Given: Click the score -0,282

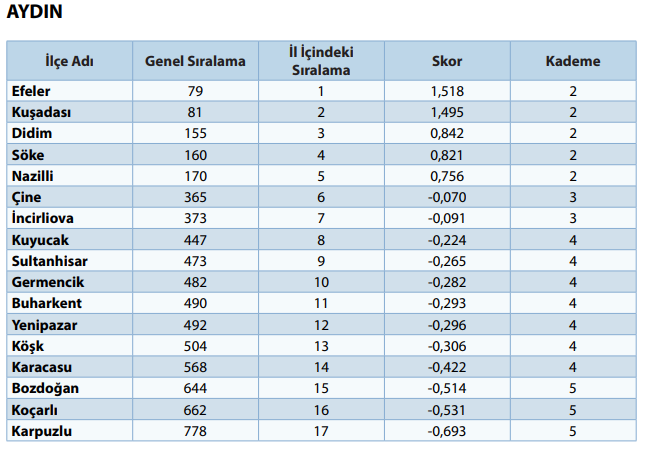Looking at the screenshot, I should [447, 282].
